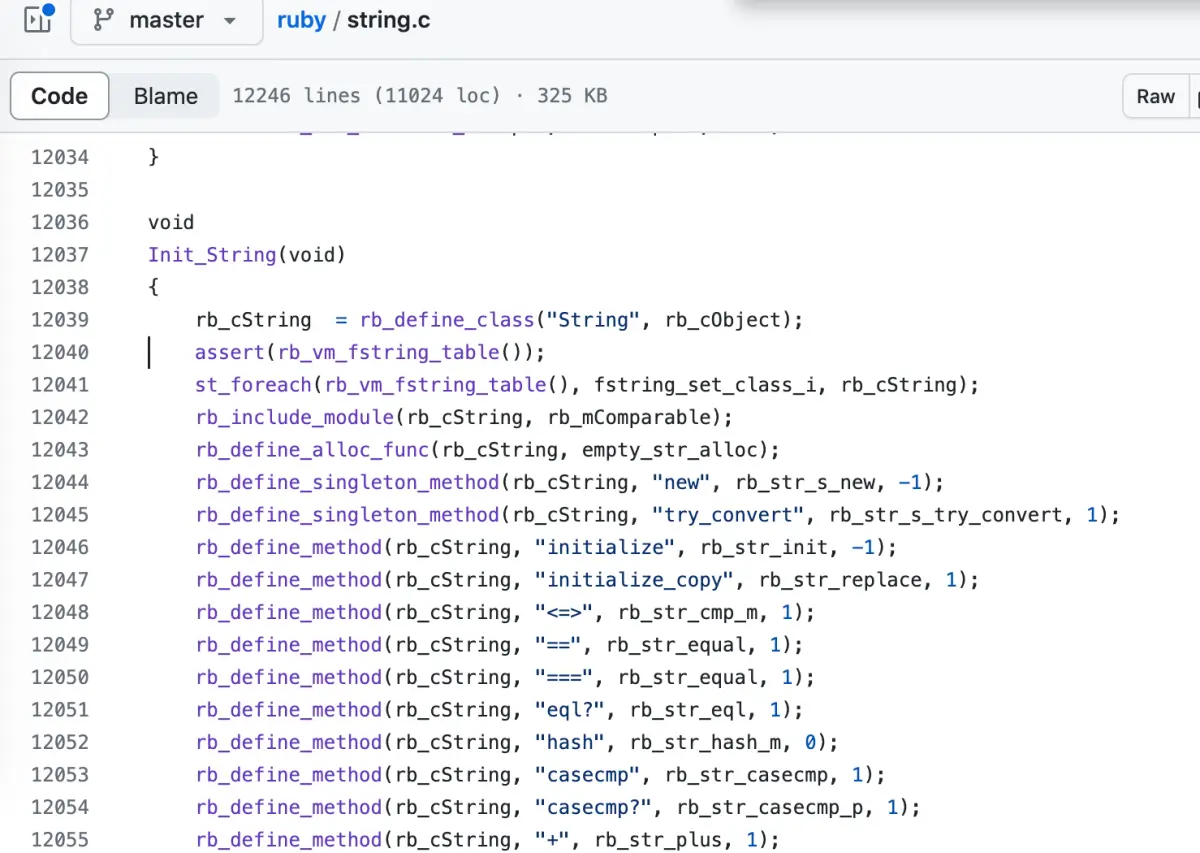Click rb_str_s_new in the code
The width and height of the screenshot is (1200, 853).
tap(805, 482)
